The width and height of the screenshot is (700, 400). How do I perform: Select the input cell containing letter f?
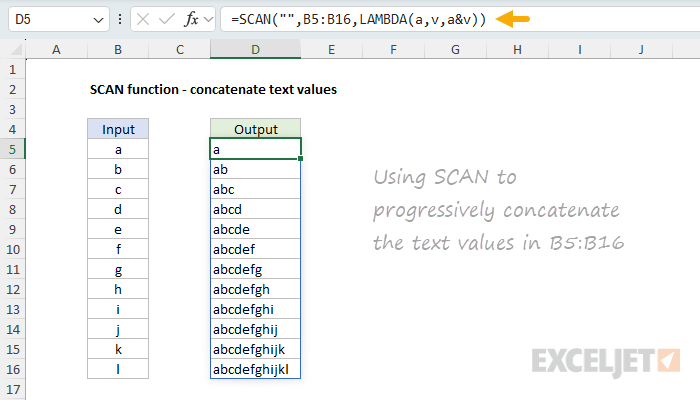point(118,249)
